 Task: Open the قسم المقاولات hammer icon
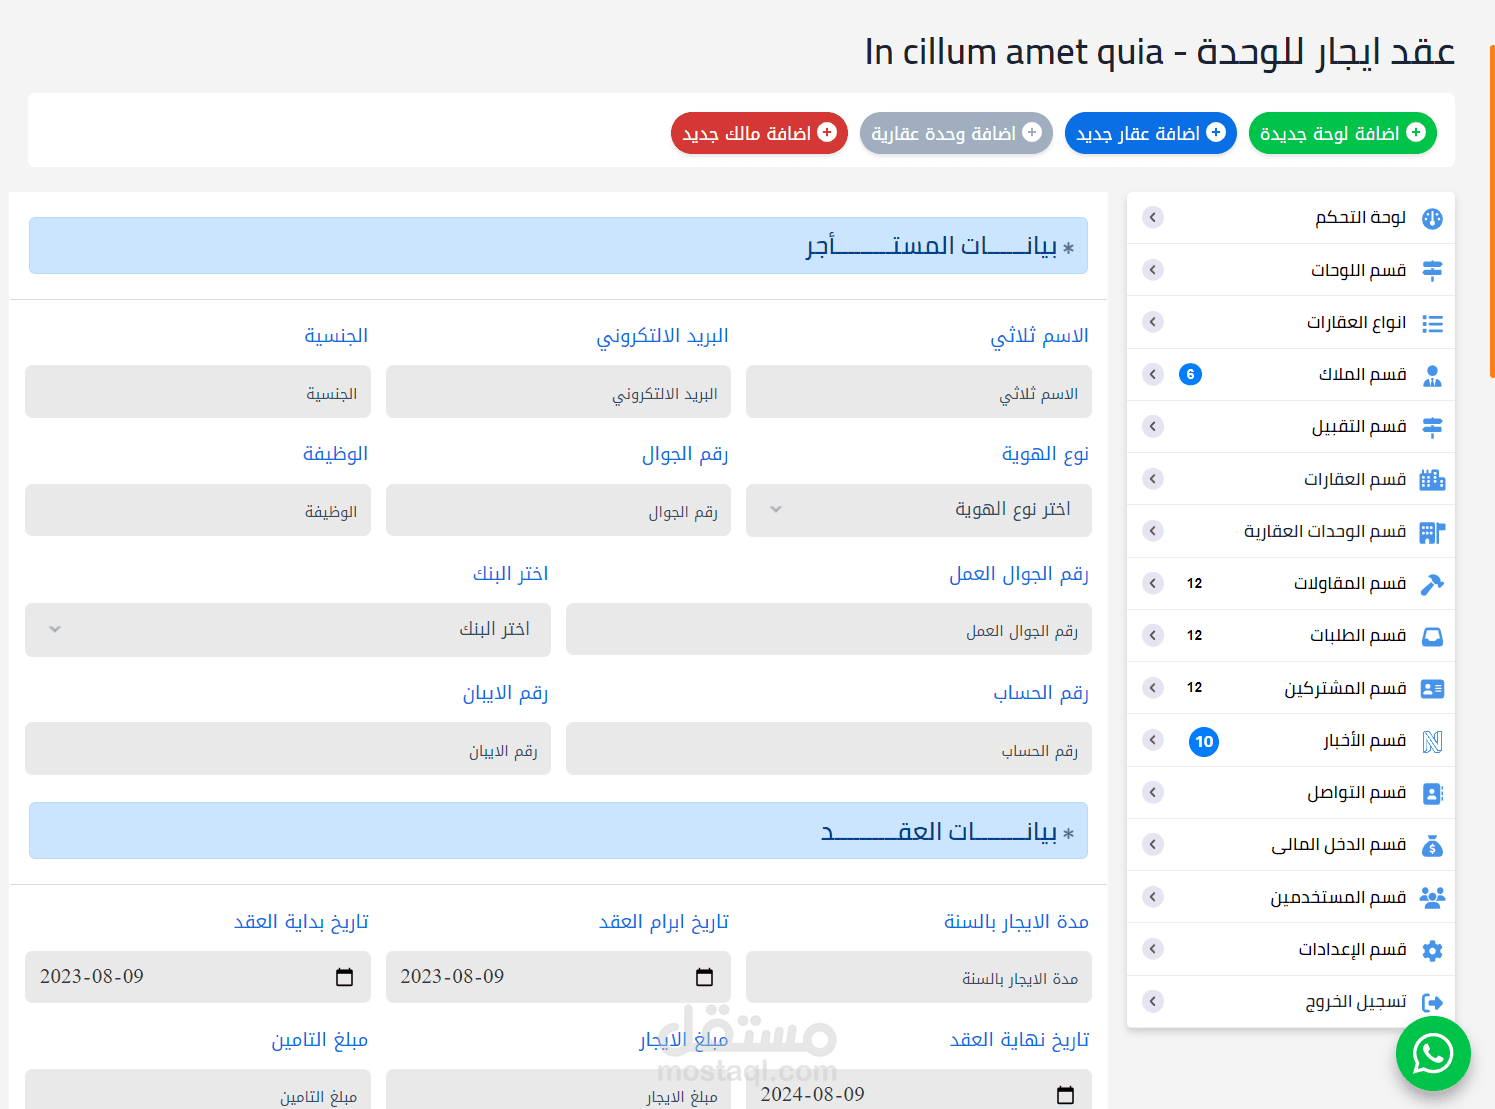(x=1432, y=583)
